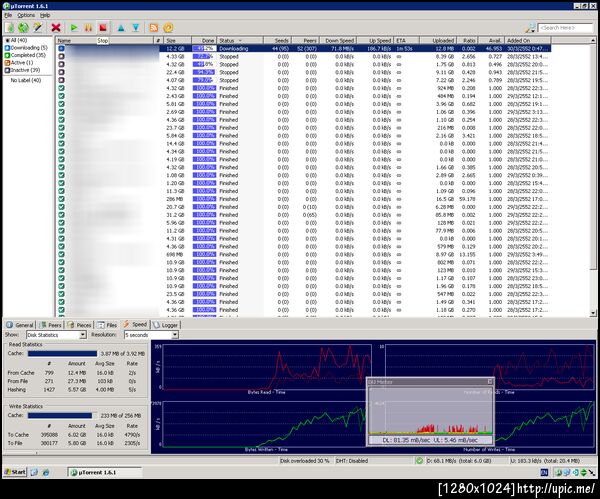600x499 pixels.
Task: Click the Move Down Queue arrow icon
Action: click(135, 28)
